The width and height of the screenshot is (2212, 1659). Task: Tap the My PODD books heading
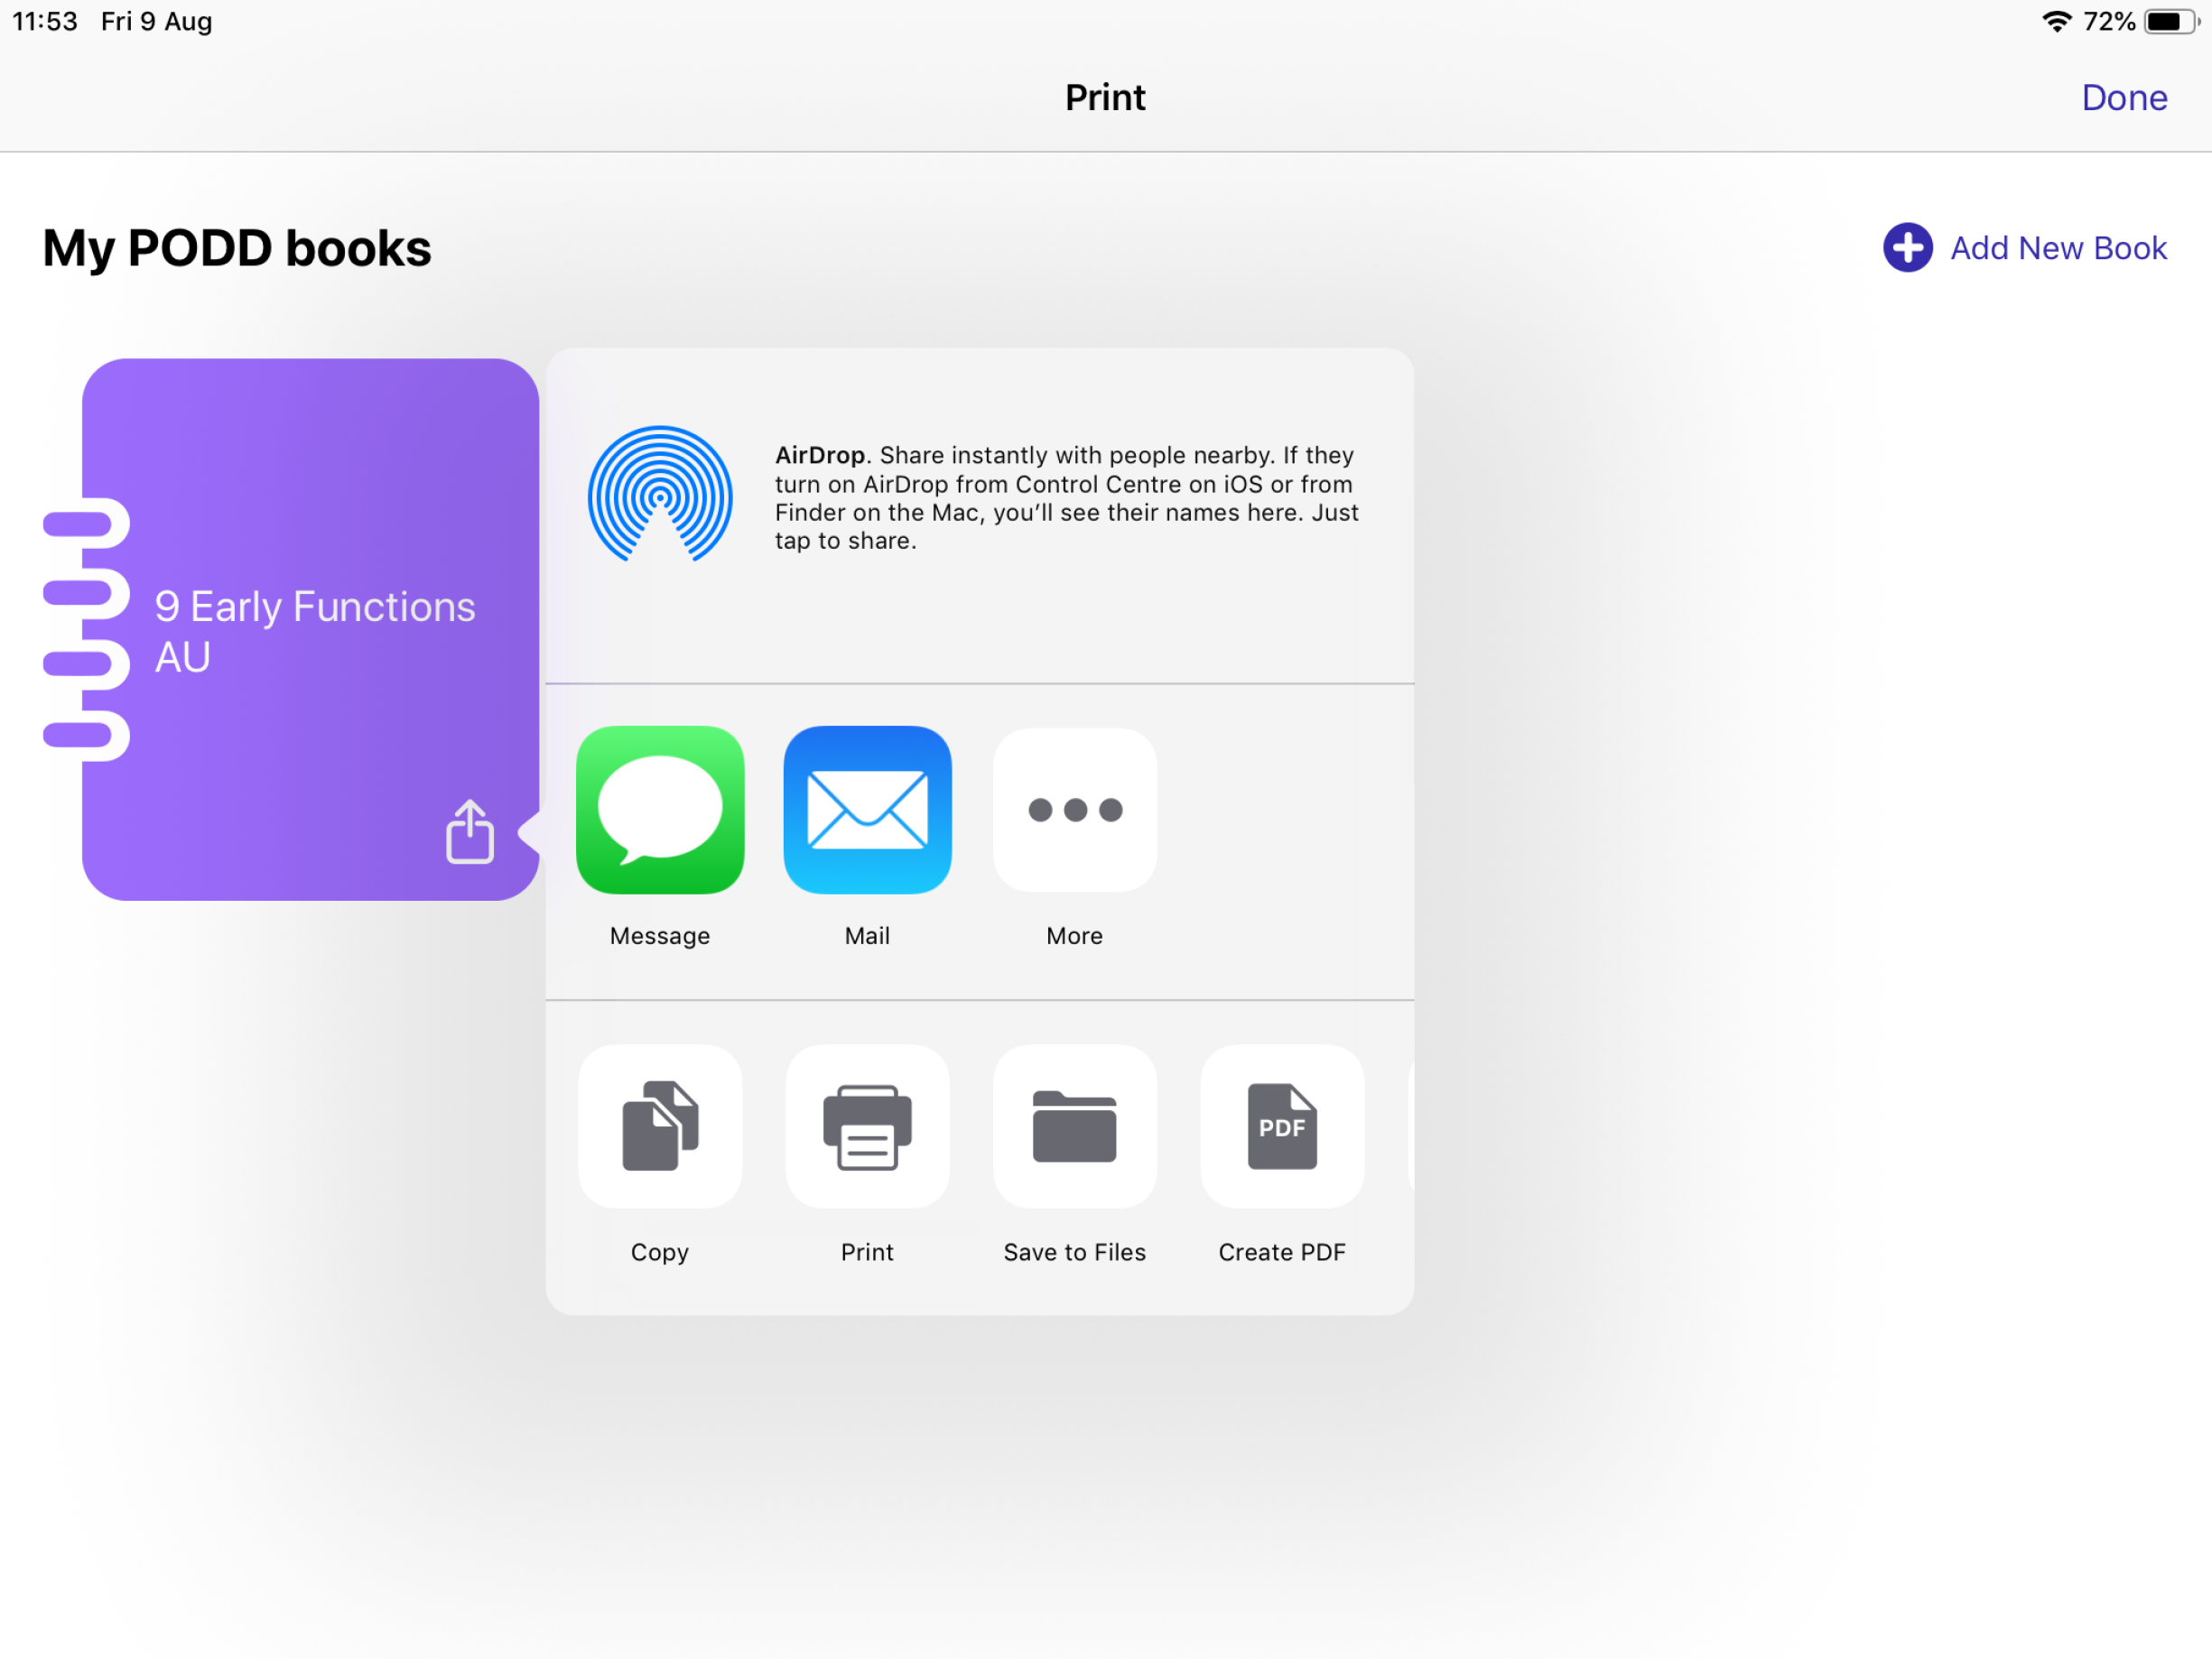(x=236, y=248)
